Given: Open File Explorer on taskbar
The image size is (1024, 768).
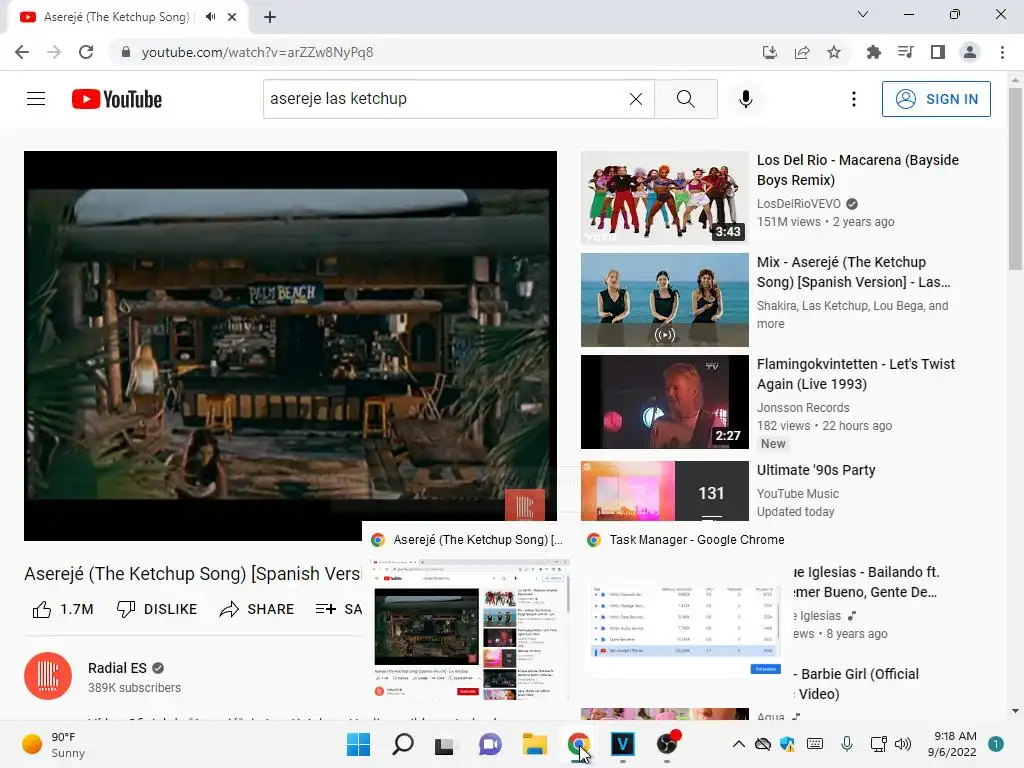Looking at the screenshot, I should point(534,744).
